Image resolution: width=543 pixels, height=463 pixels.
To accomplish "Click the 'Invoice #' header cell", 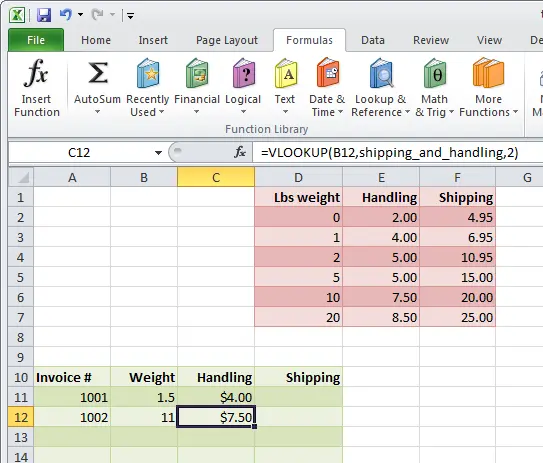I will 72,377.
